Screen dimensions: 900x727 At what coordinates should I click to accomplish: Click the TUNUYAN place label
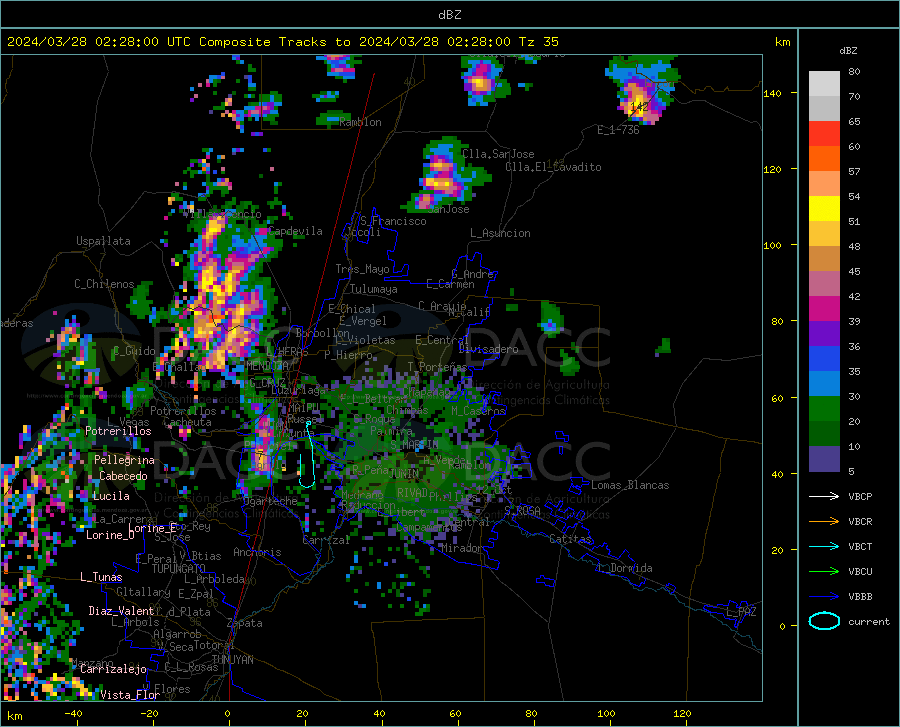click(232, 660)
